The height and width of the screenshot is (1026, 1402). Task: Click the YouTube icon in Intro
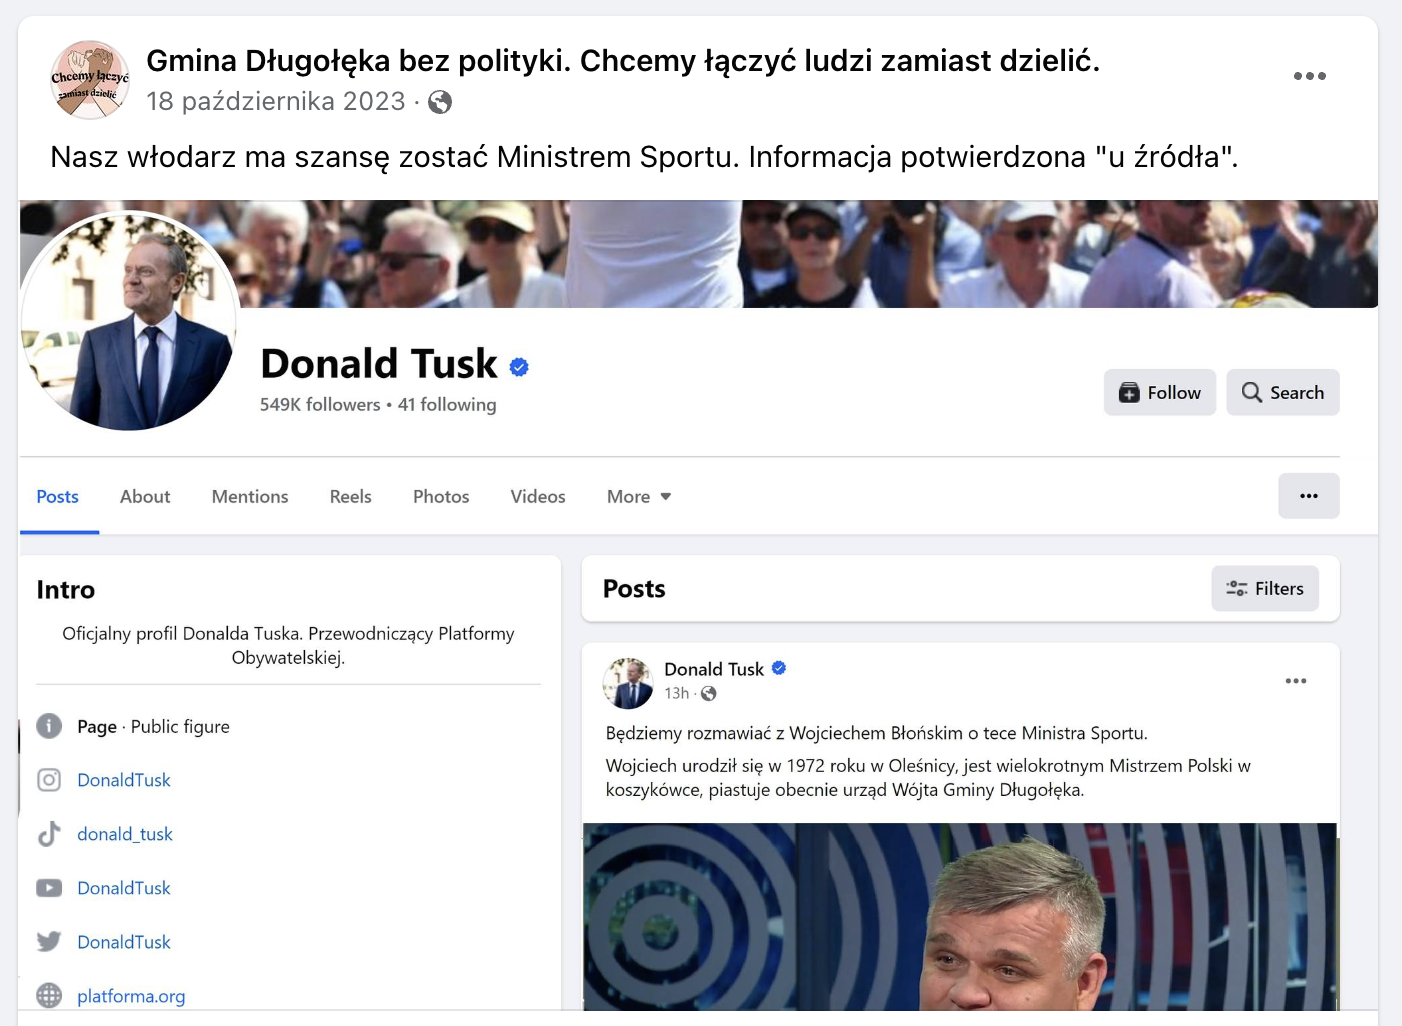point(49,888)
